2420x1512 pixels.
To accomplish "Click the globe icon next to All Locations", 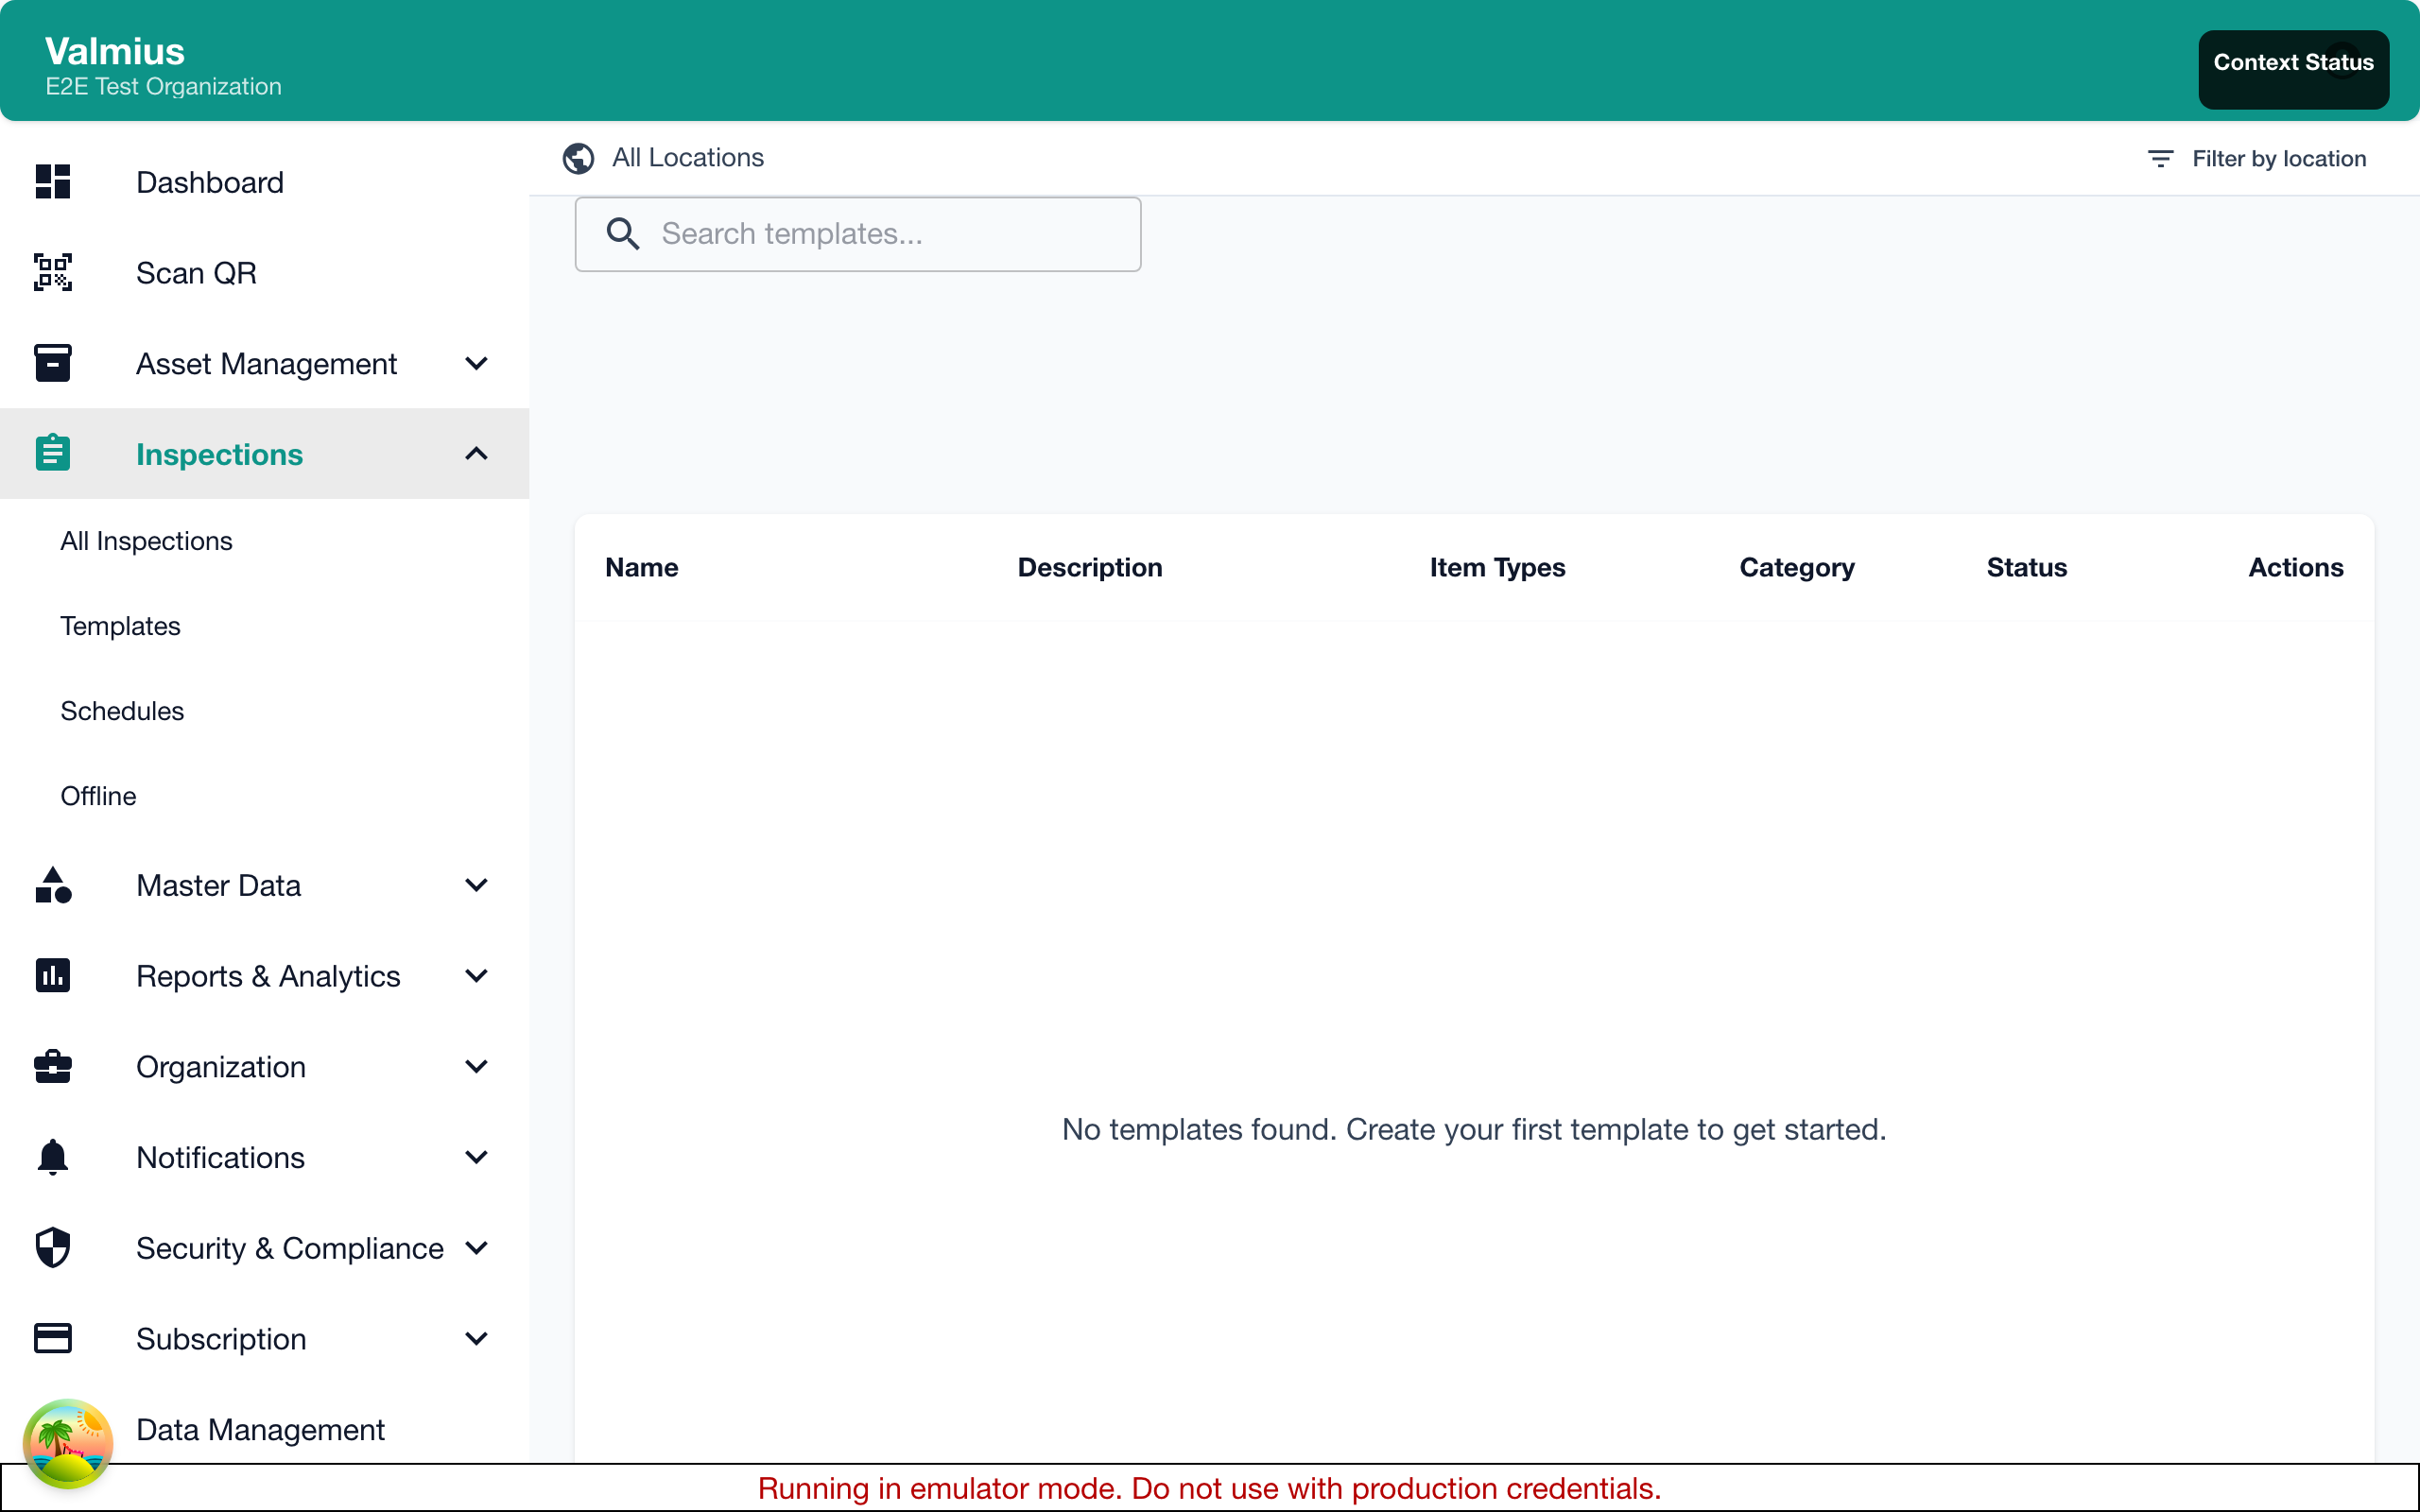I will pos(578,158).
